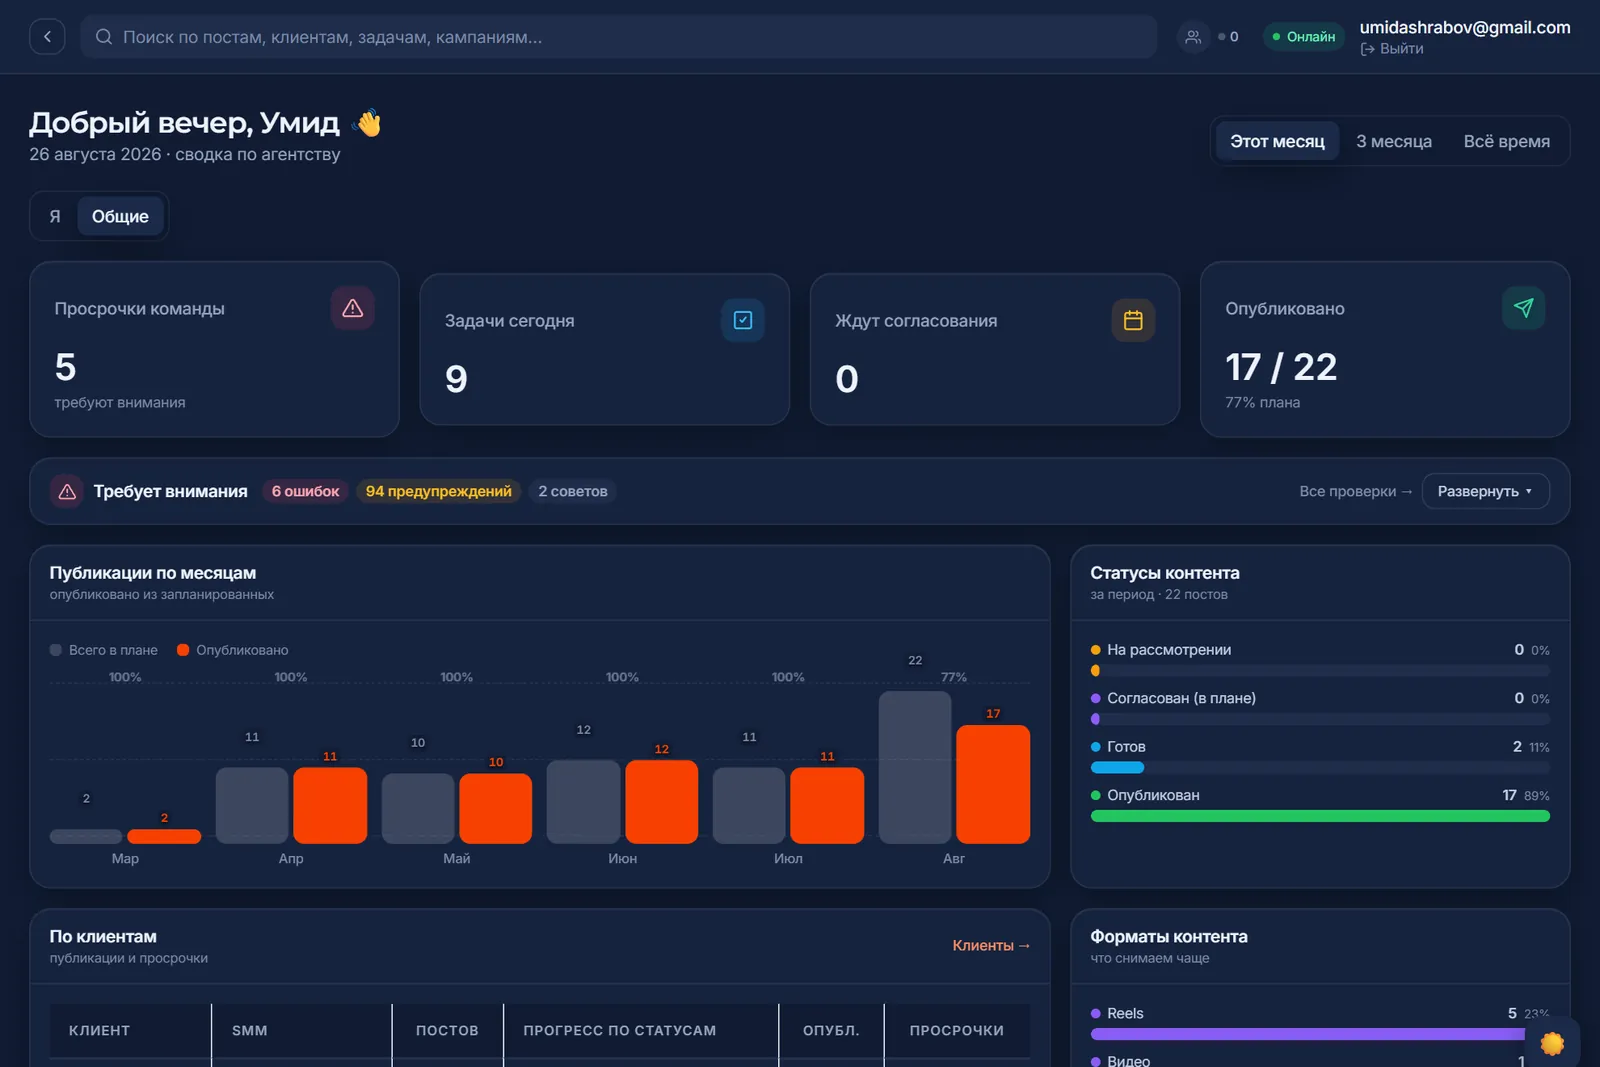Click the Готов blue progress bar
Viewport: 1600px width, 1067px height.
coord(1117,768)
